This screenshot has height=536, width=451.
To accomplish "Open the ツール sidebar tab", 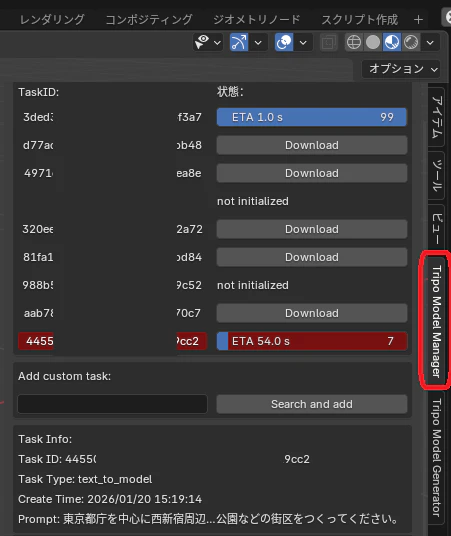I will (437, 175).
